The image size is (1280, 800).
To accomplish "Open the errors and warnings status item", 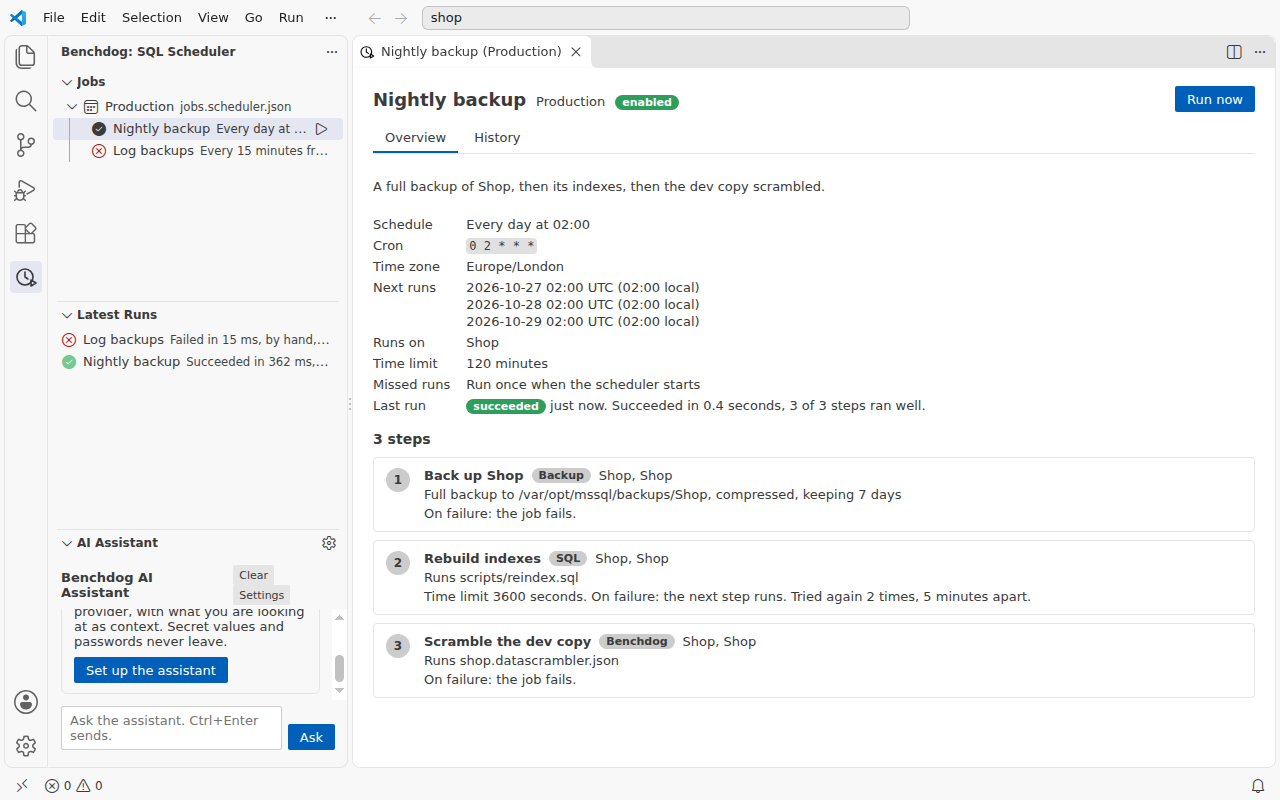I will pos(74,786).
